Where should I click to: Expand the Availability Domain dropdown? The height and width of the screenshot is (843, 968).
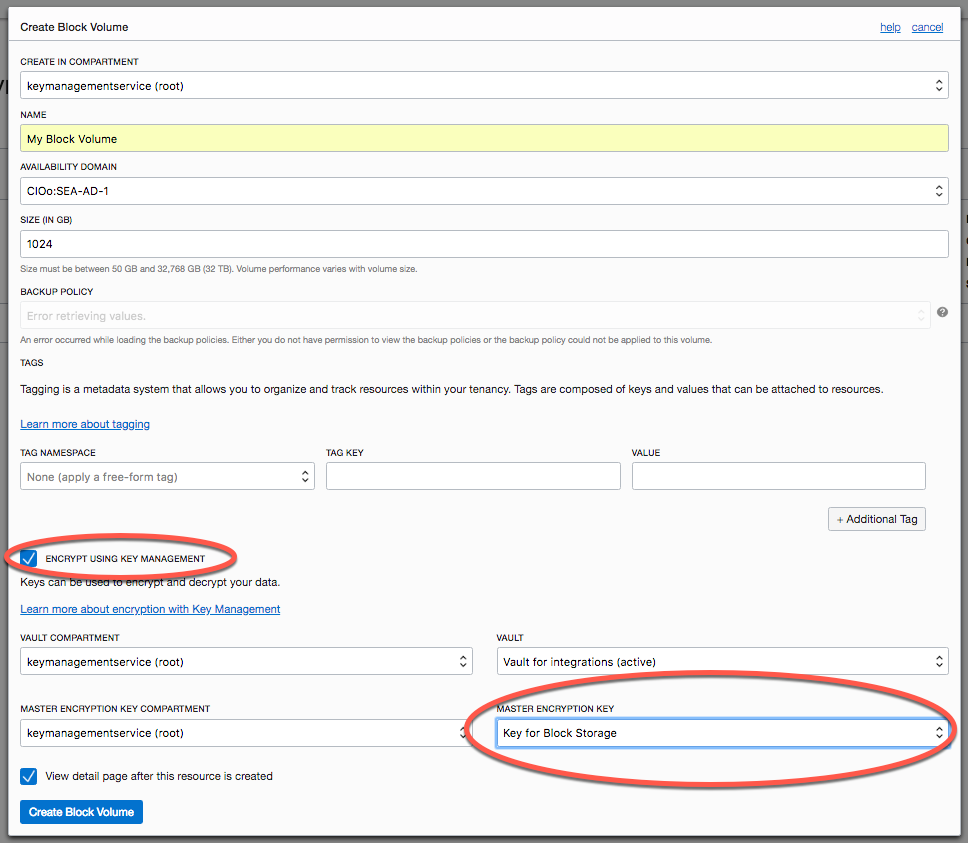coord(484,191)
